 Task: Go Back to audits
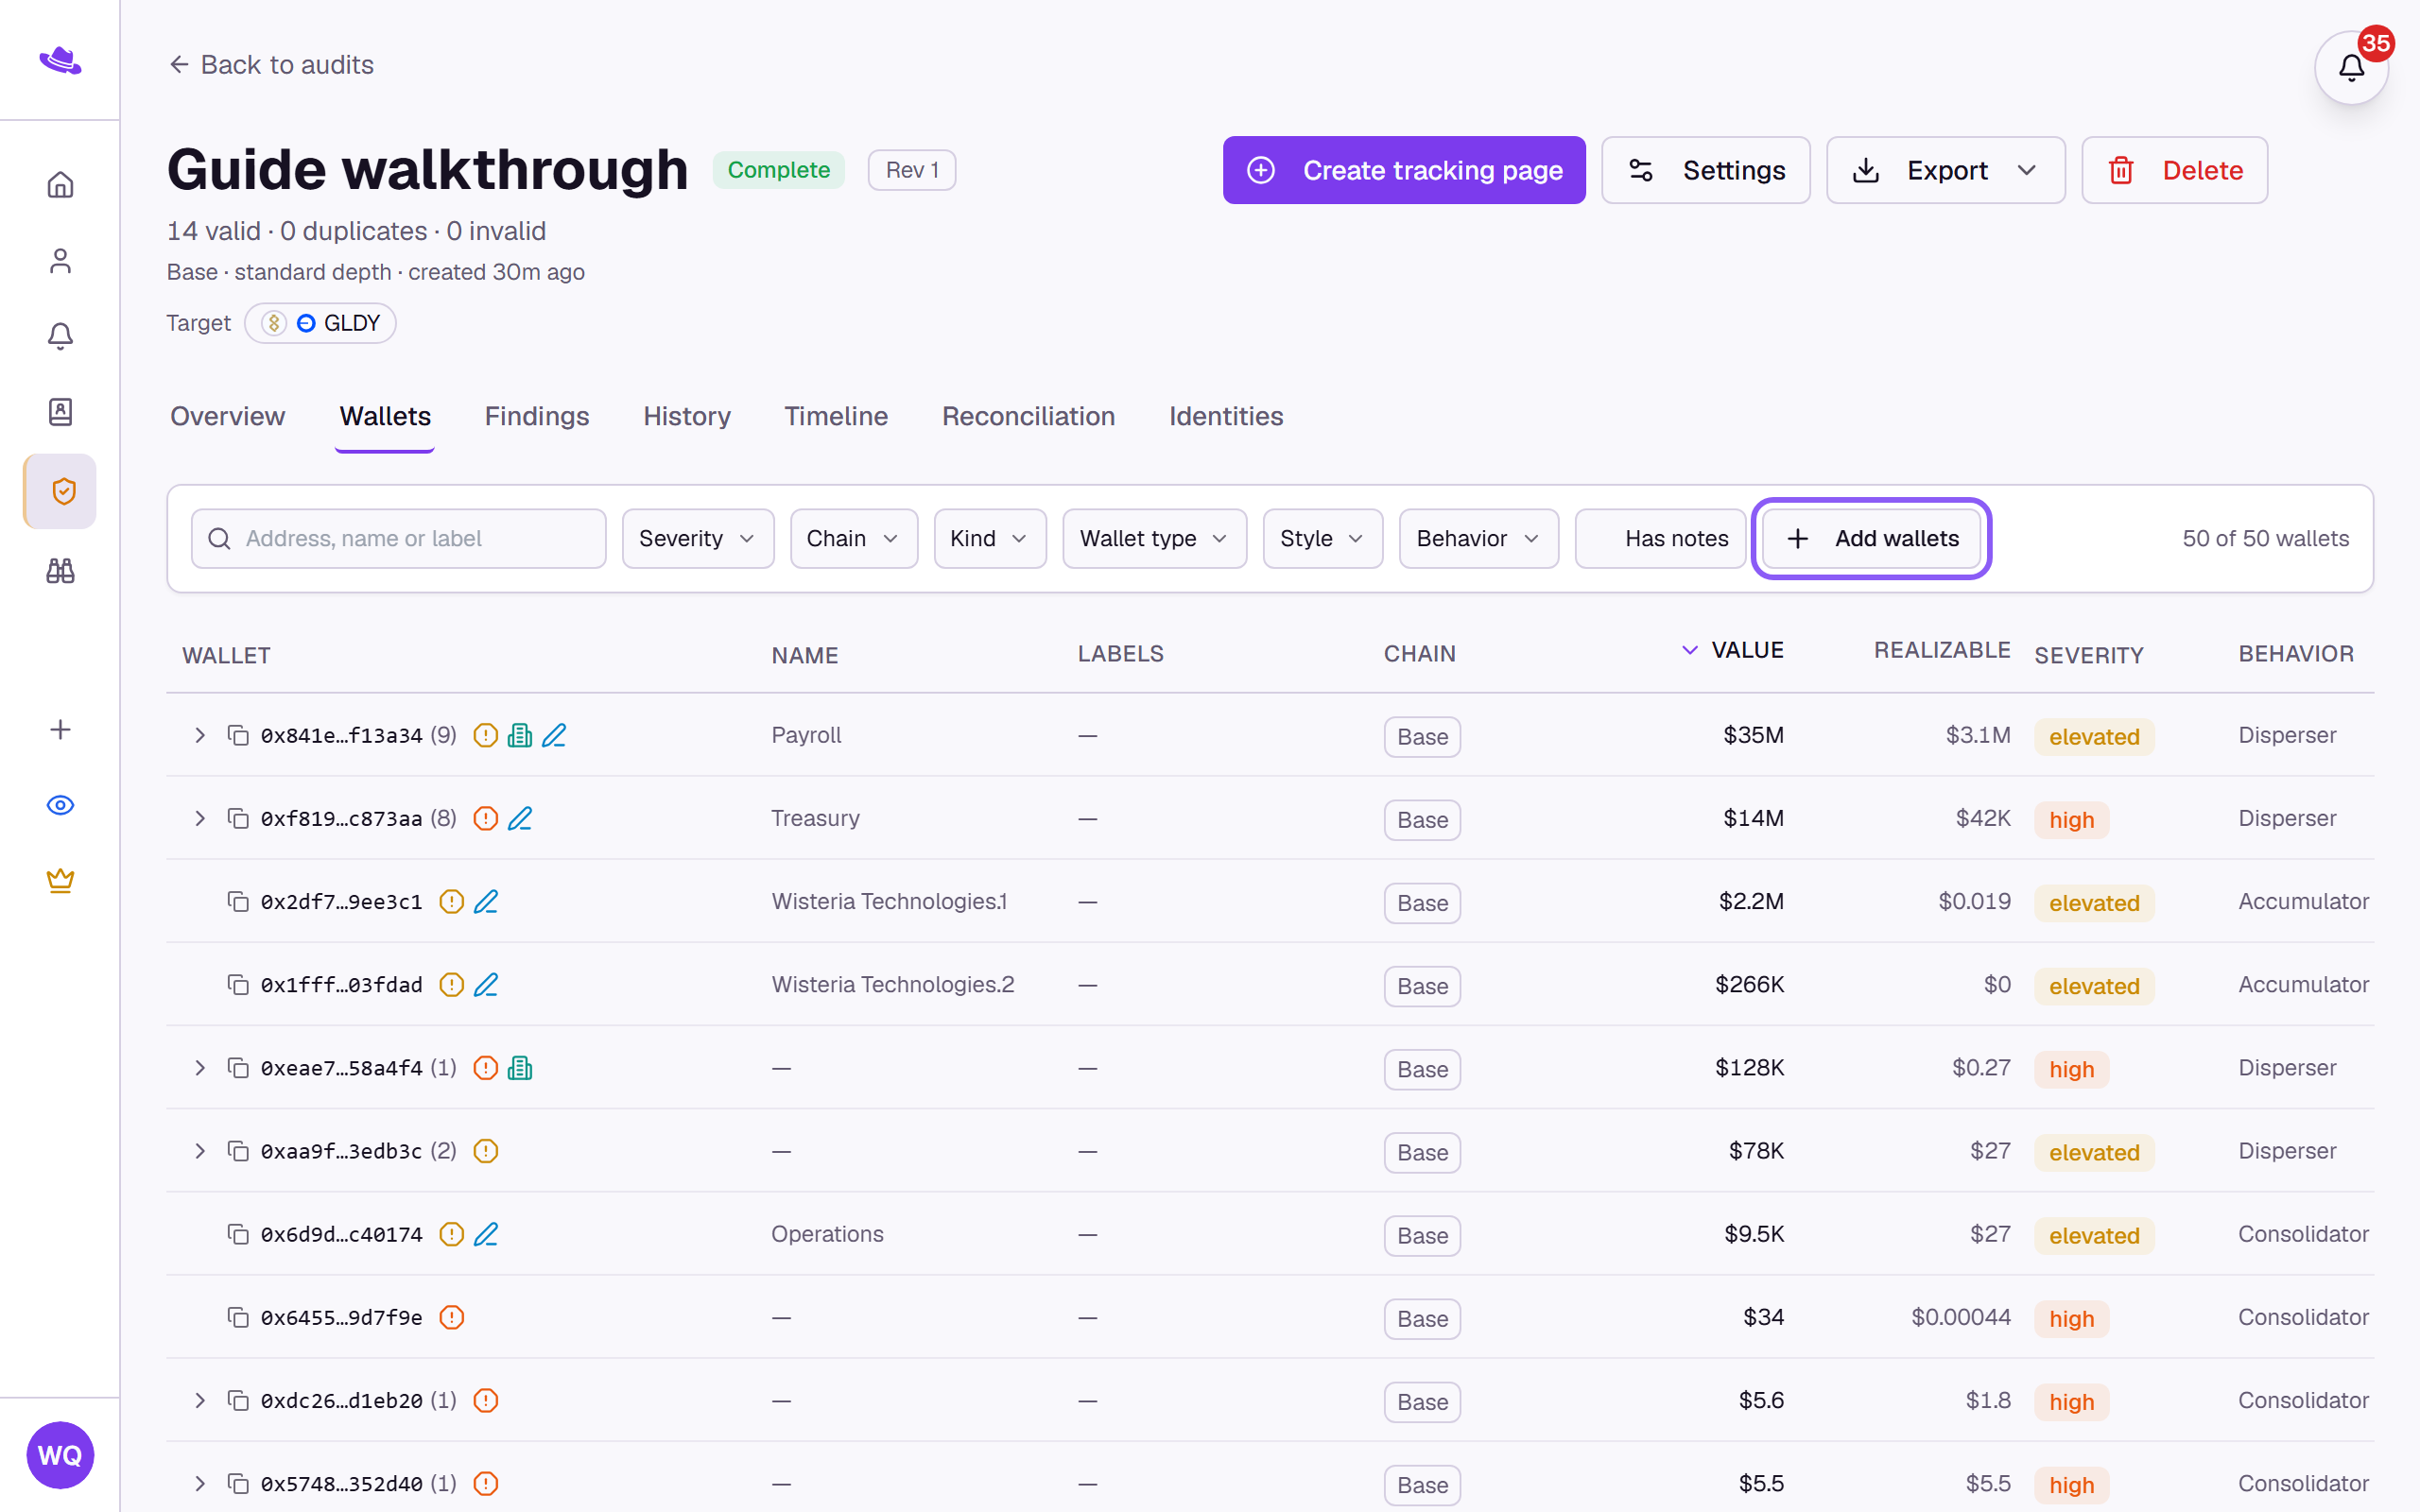click(271, 65)
